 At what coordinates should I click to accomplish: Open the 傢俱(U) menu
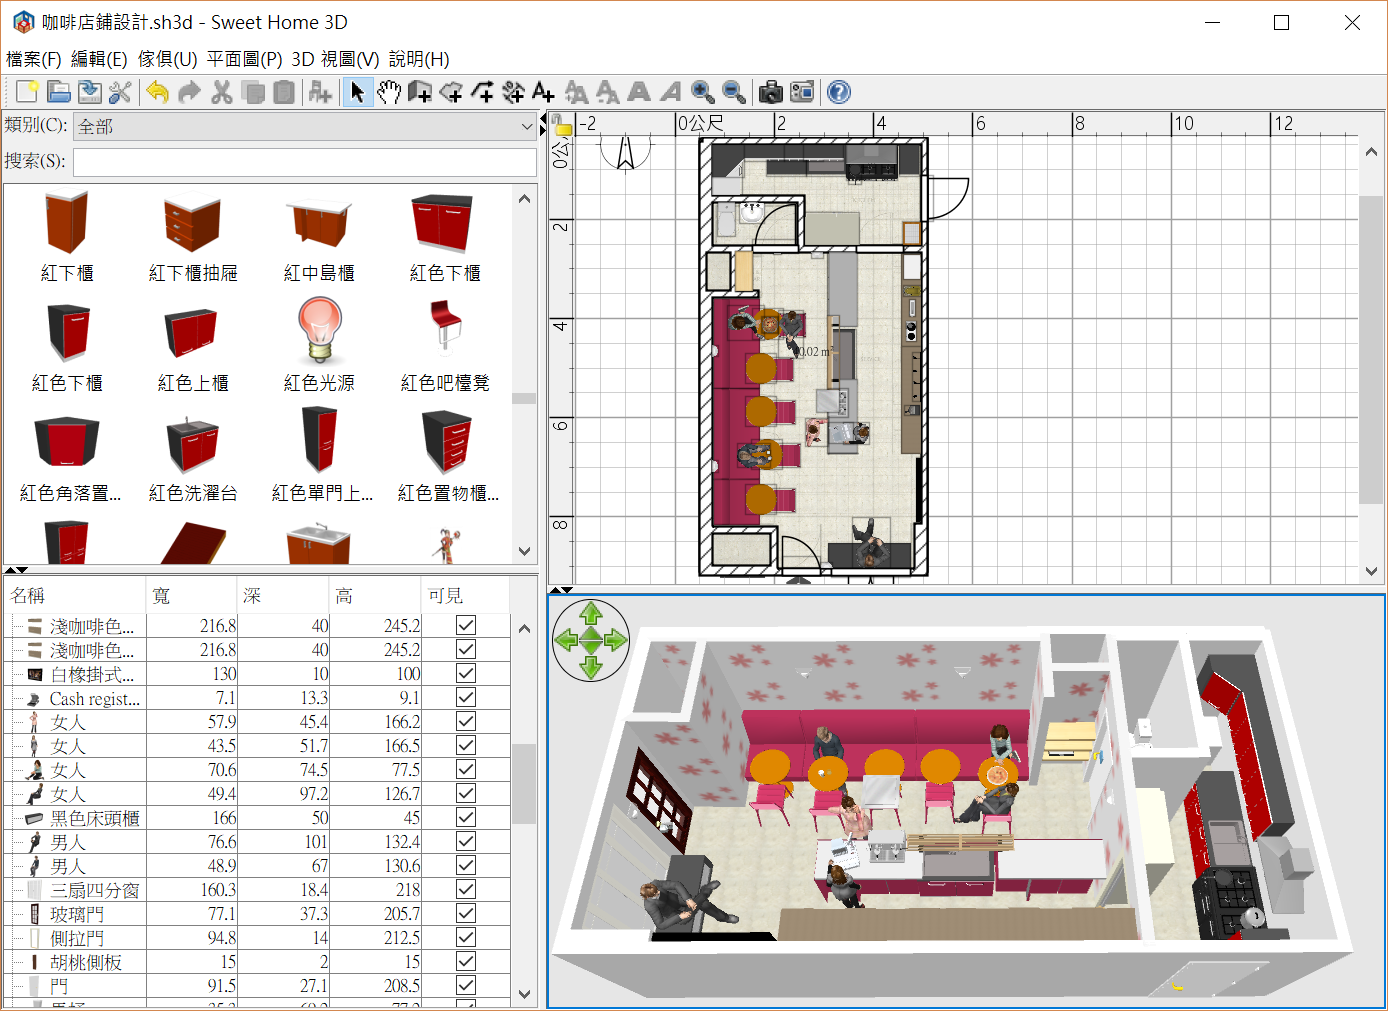click(x=167, y=59)
